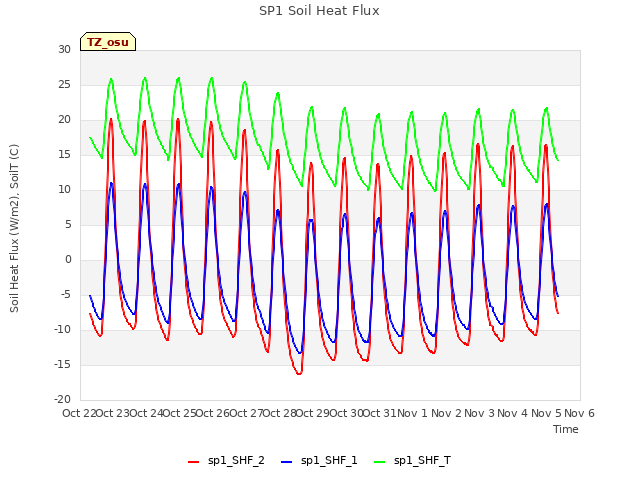Click the Oct 28 x-axis tick label
640x480 pixels.
[x=280, y=413]
